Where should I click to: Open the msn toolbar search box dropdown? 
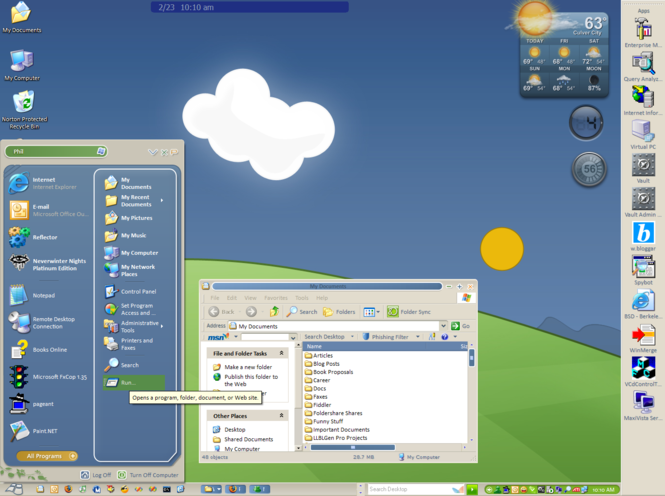pyautogui.click(x=293, y=337)
